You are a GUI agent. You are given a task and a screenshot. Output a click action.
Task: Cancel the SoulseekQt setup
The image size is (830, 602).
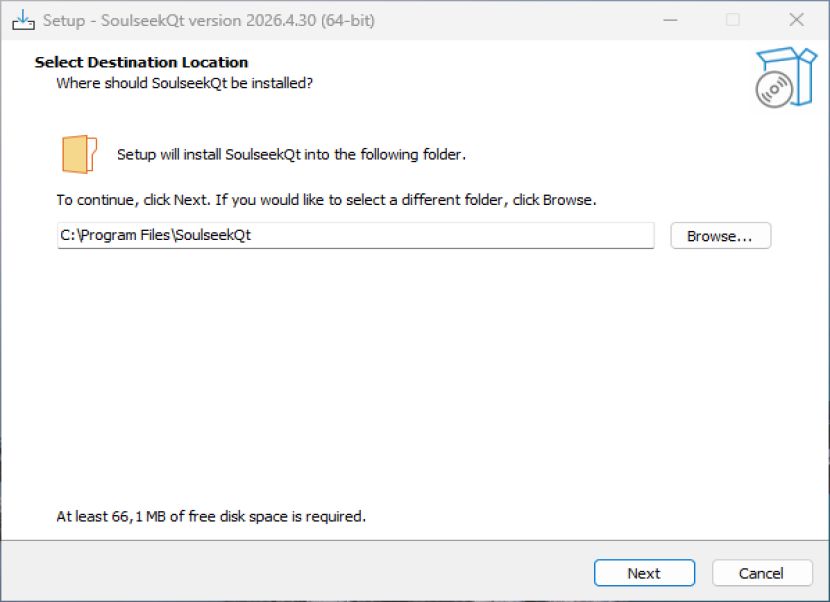tap(762, 573)
